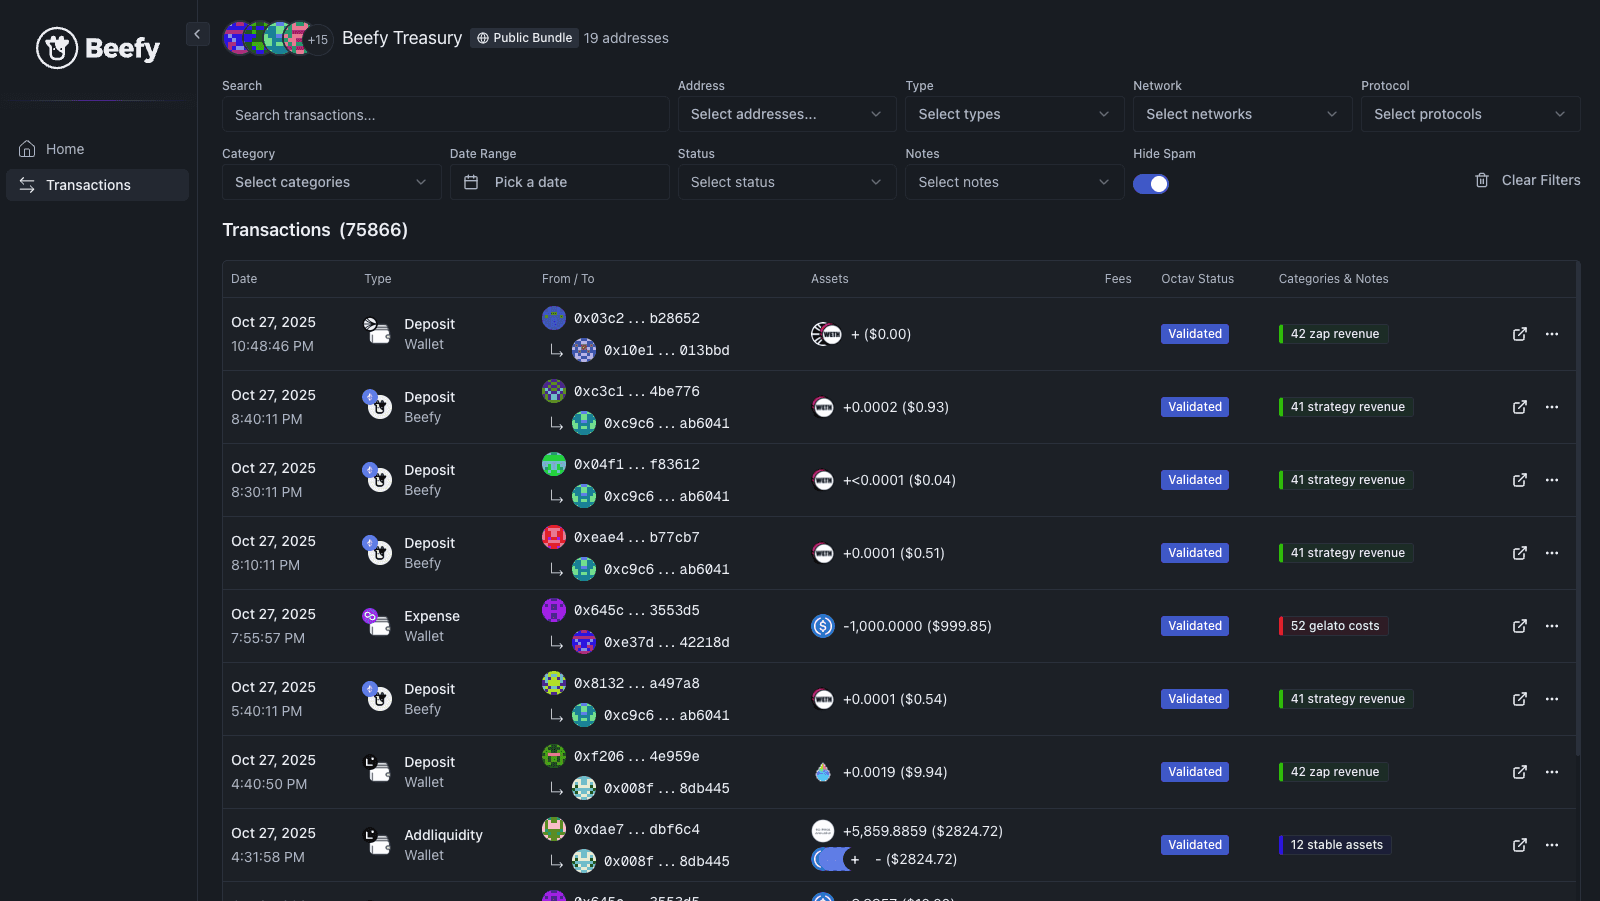Expand the Select protocols dropdown
This screenshot has height=901, width=1600.
tap(1469, 114)
